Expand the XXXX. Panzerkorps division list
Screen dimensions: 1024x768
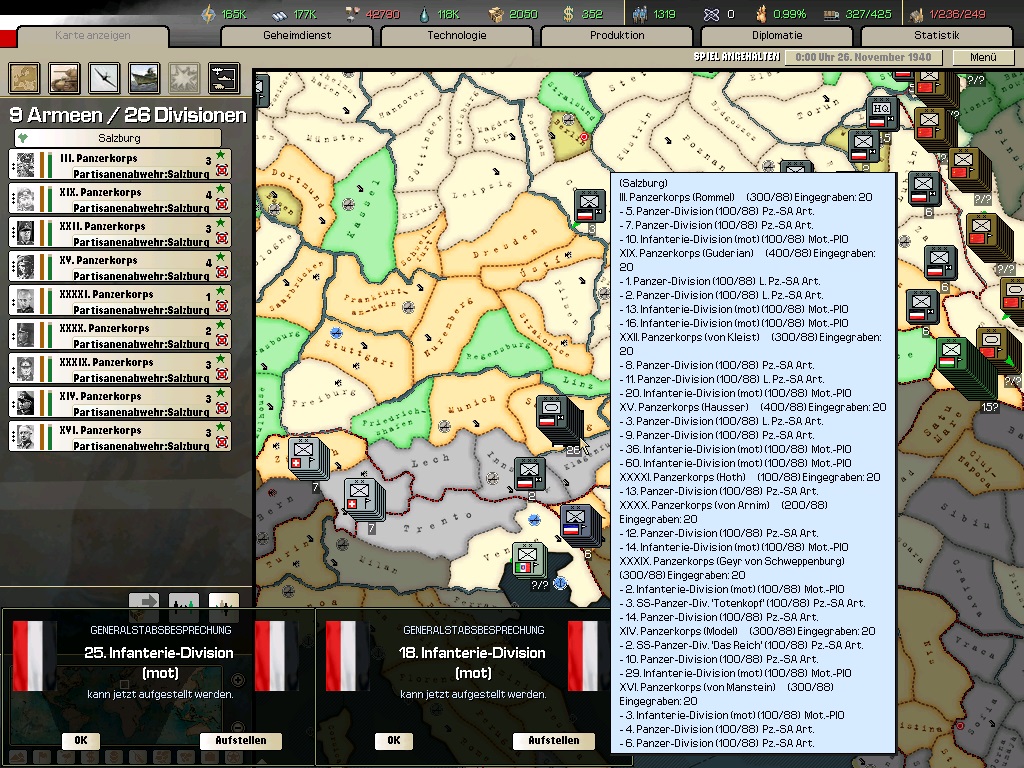click(13, 335)
